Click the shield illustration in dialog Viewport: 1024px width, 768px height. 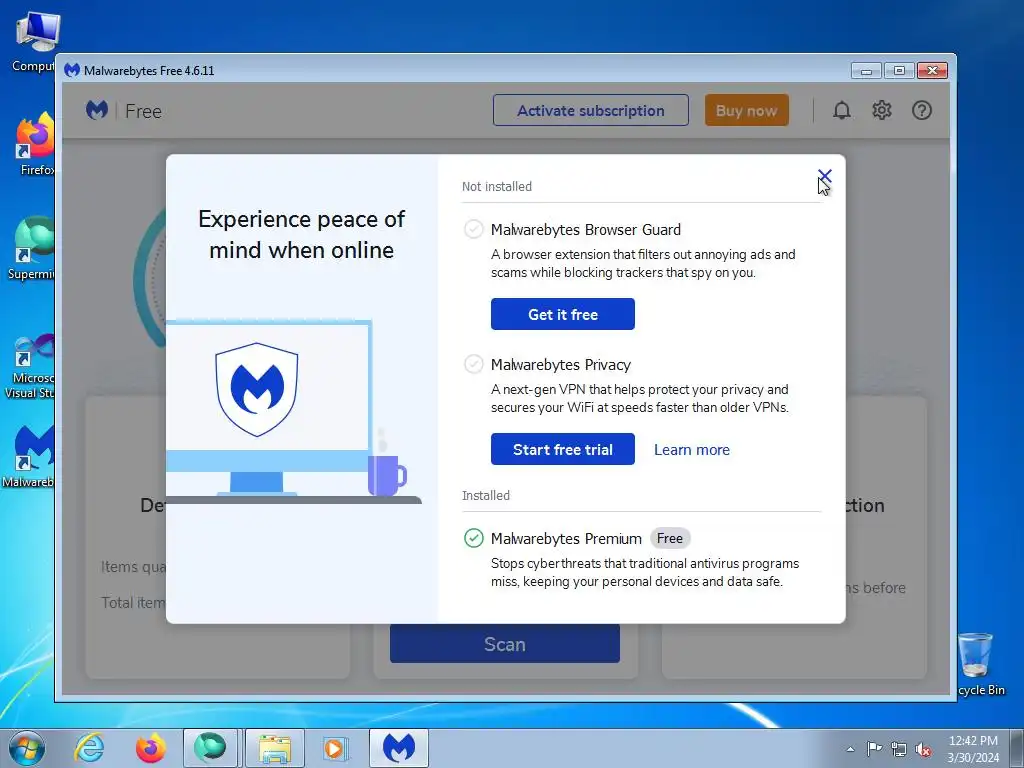click(x=257, y=389)
